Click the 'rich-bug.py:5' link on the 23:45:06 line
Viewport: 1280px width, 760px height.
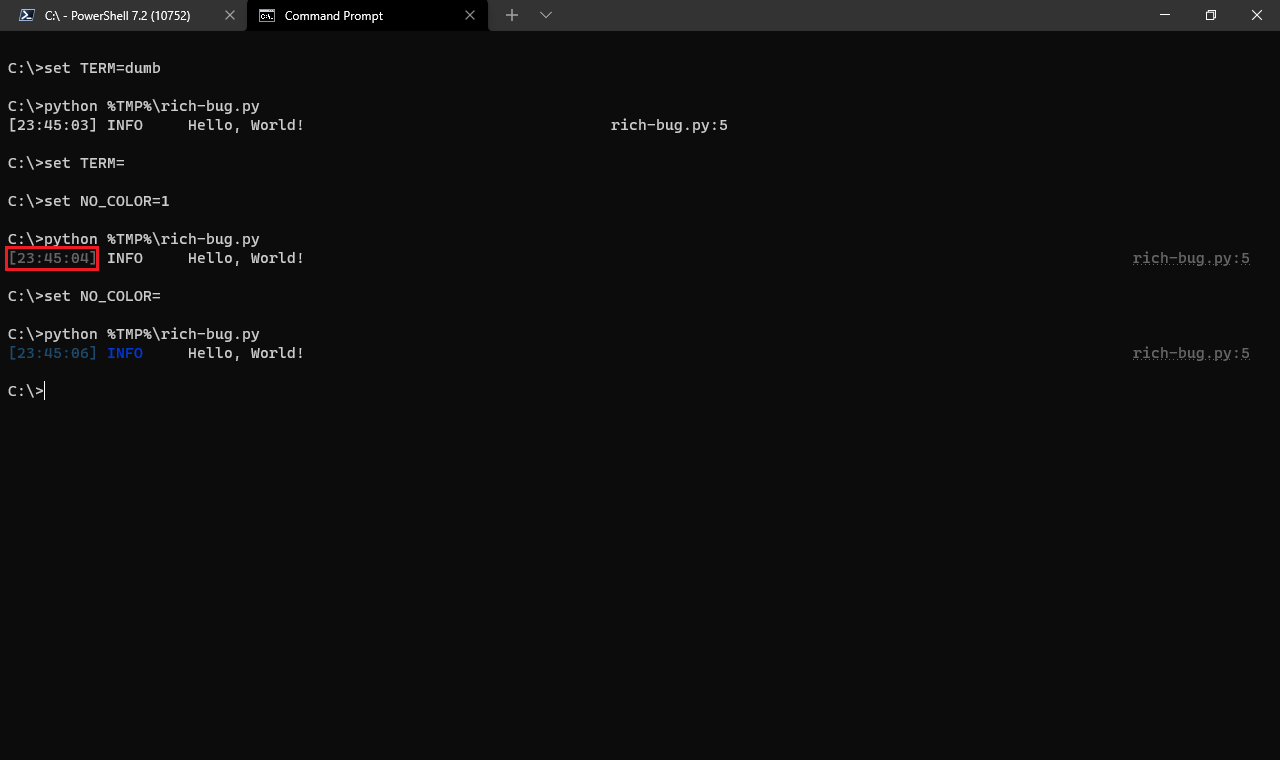click(1191, 353)
